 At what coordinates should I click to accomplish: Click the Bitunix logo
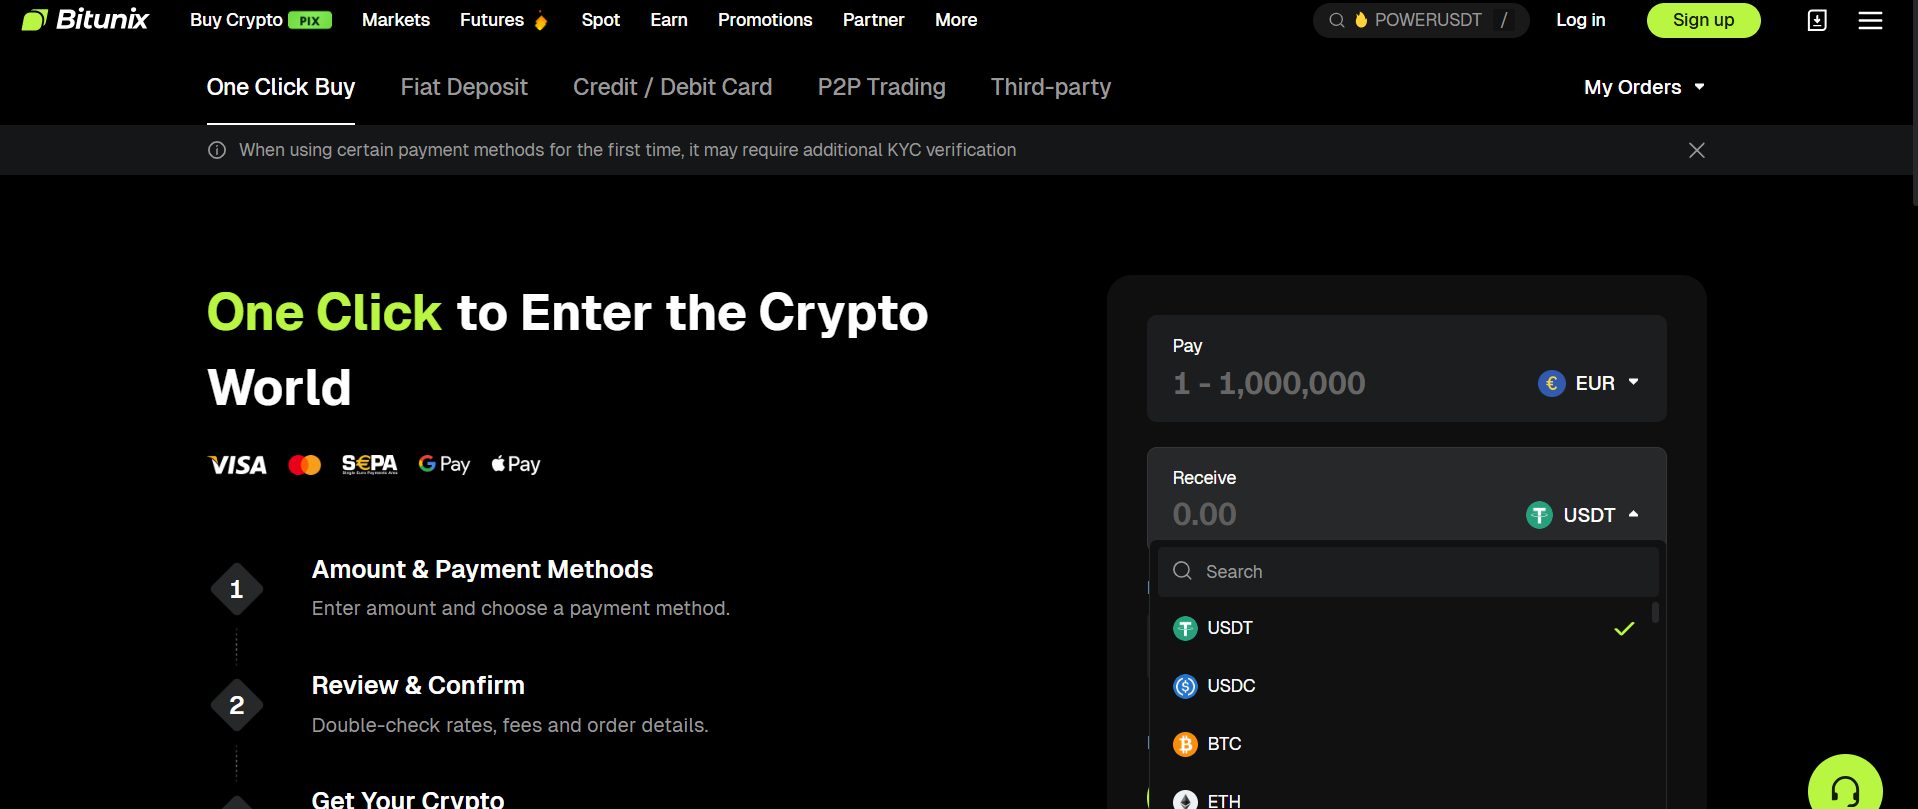85,20
